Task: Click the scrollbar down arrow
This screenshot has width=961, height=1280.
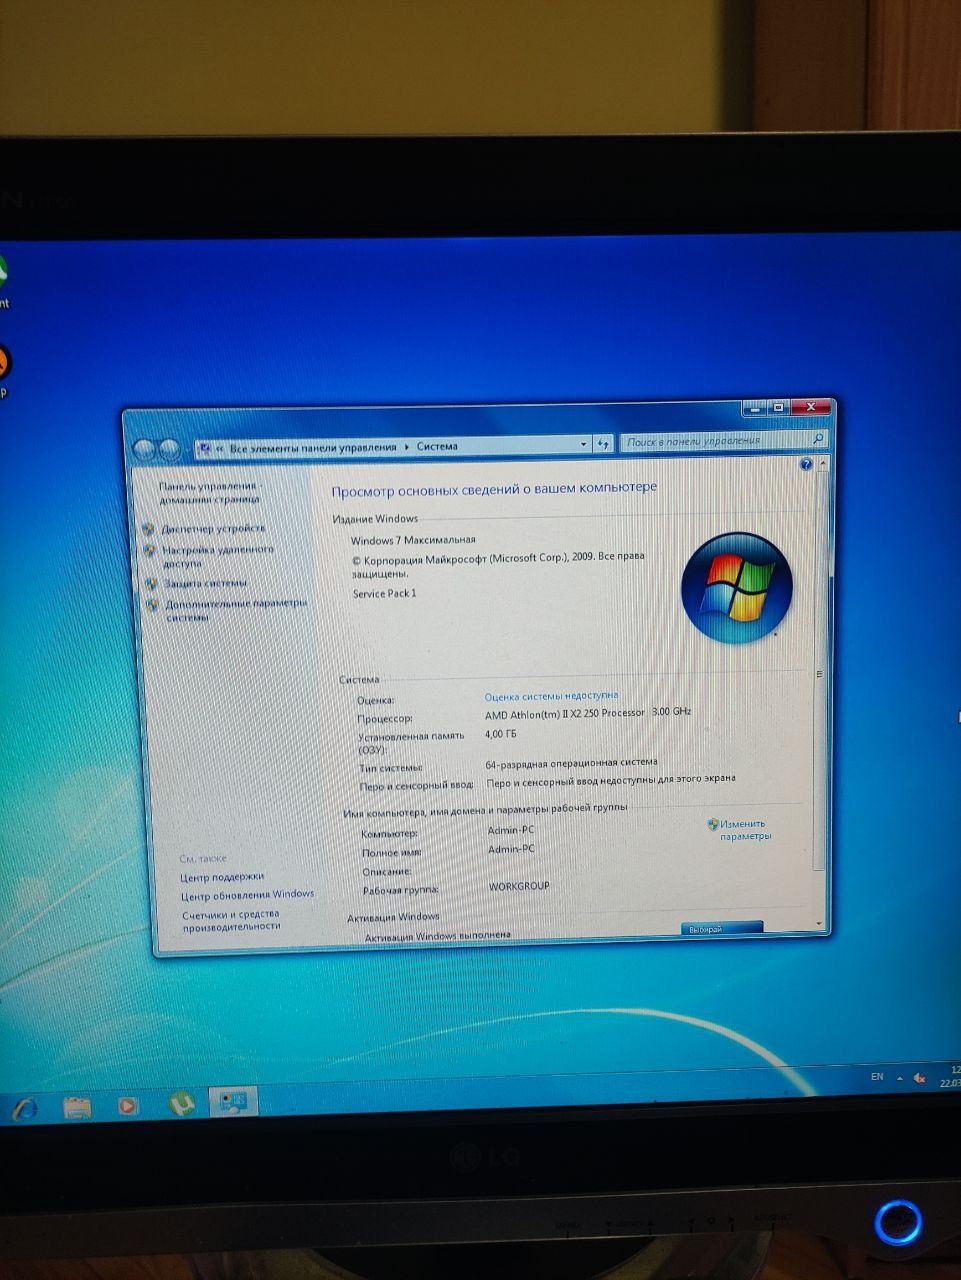Action: [819, 923]
